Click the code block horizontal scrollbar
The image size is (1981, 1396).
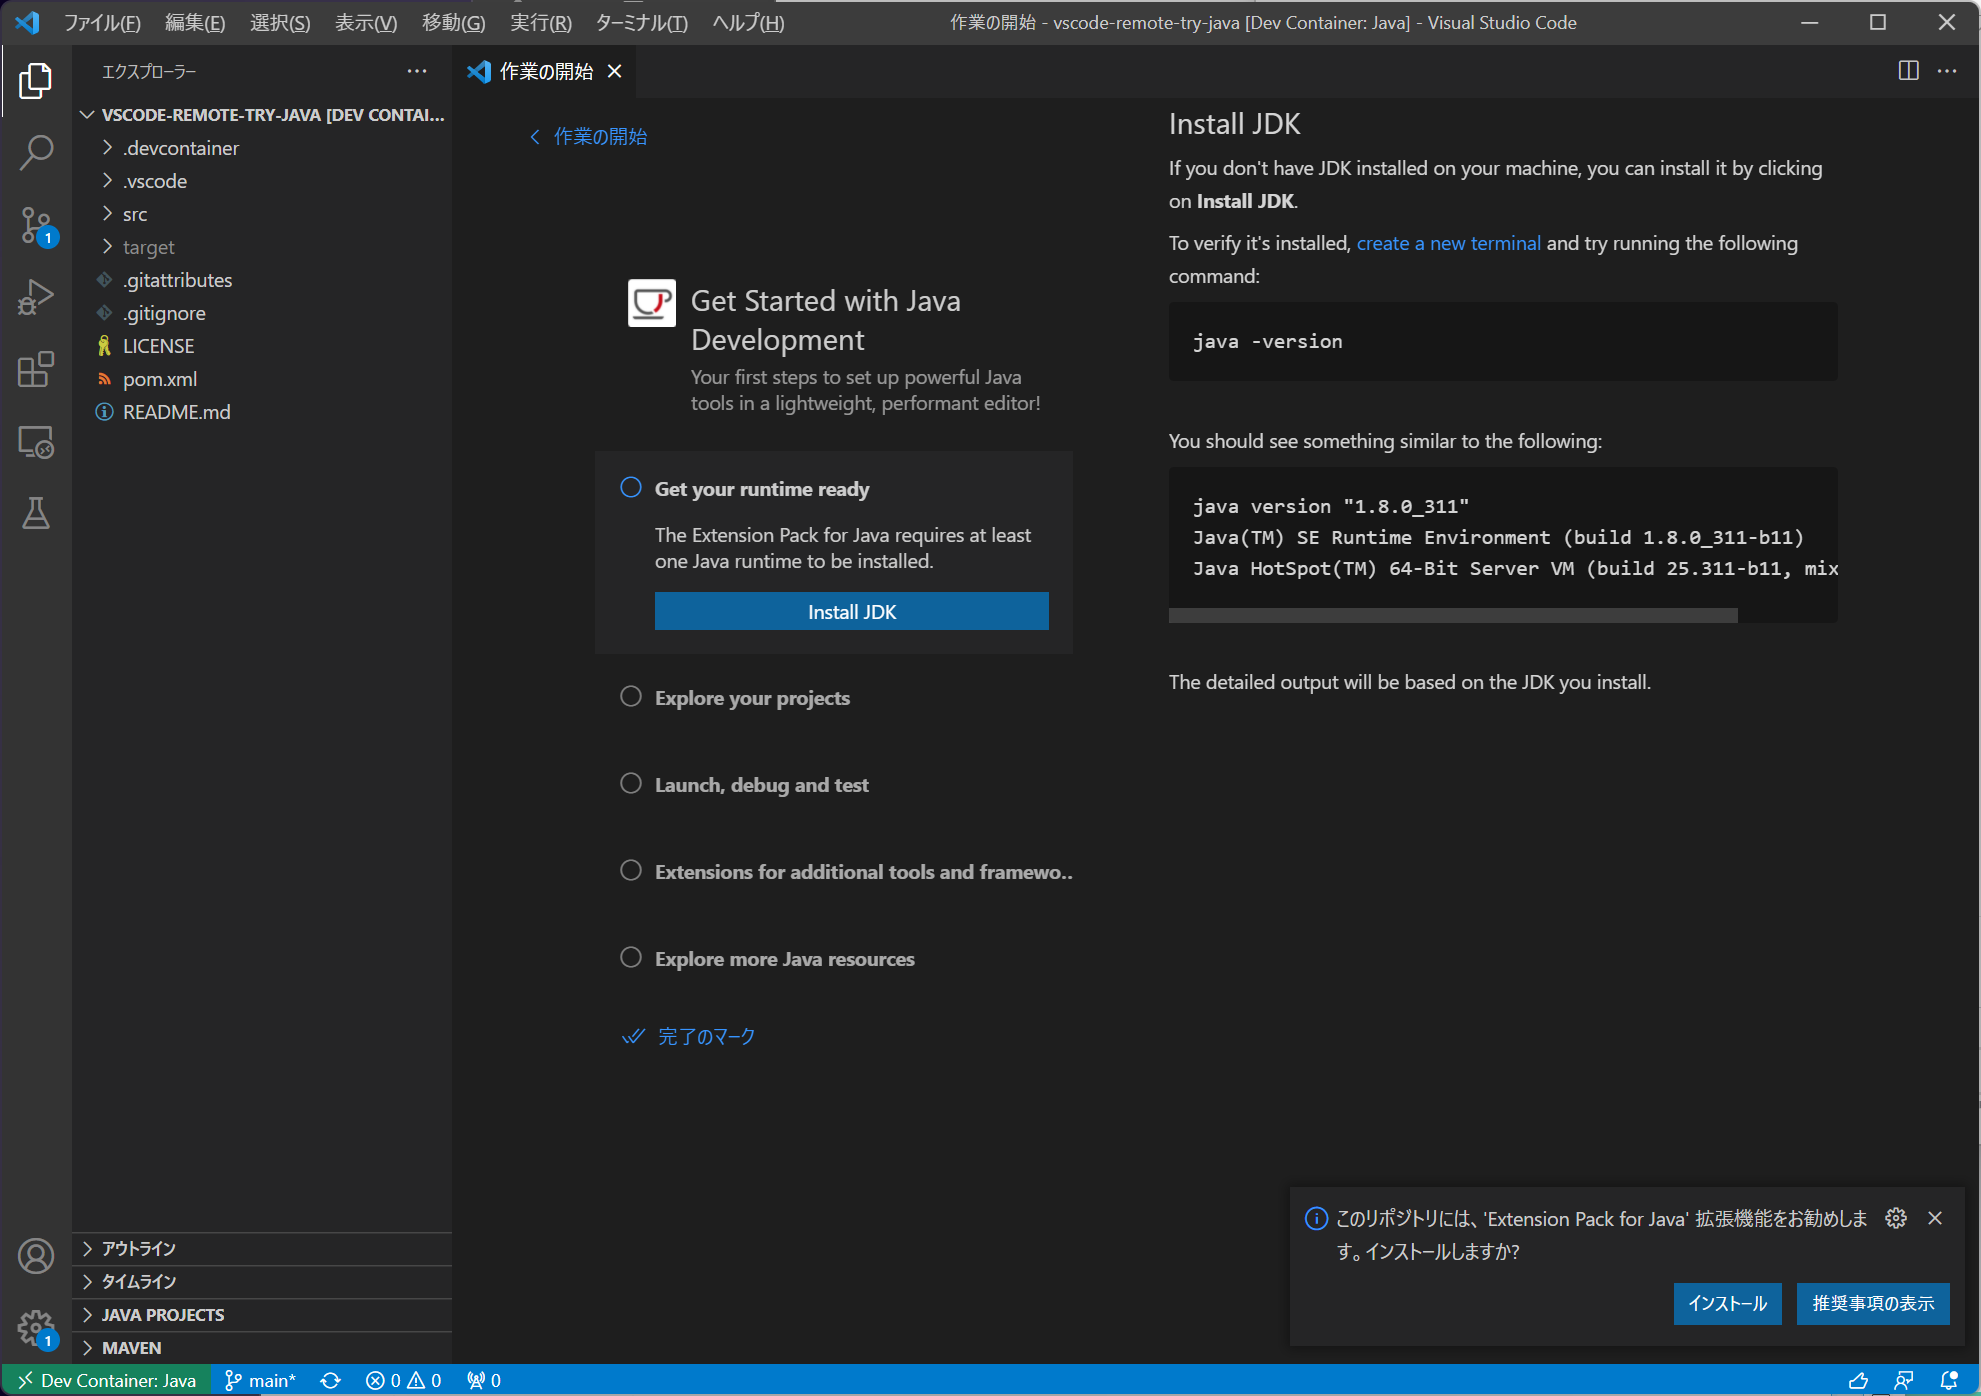tap(1453, 615)
